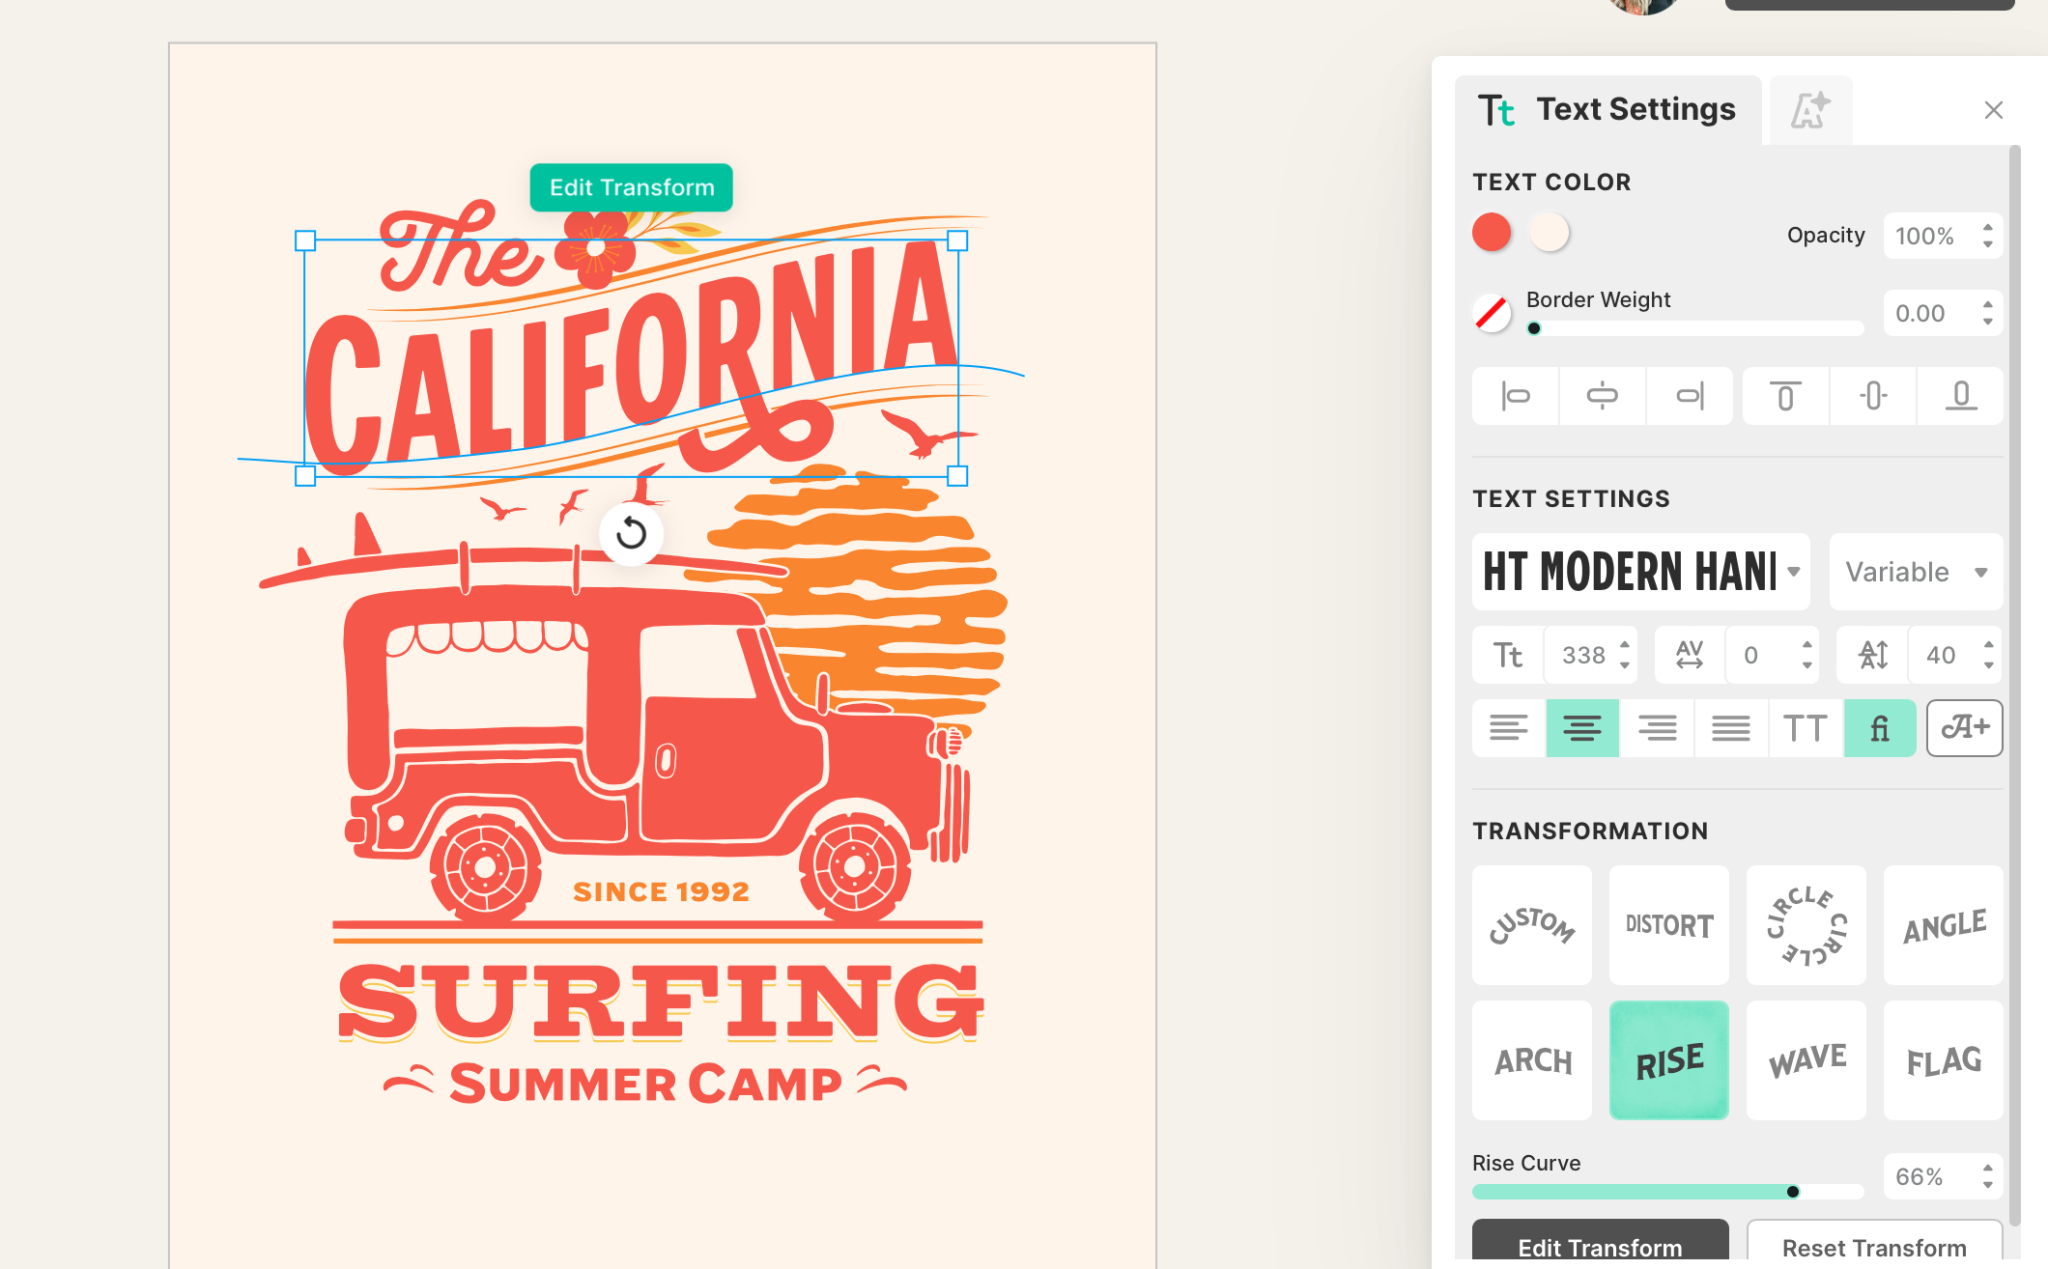The height and width of the screenshot is (1269, 2048).
Task: Select the WAVE text transformation
Action: point(1805,1058)
